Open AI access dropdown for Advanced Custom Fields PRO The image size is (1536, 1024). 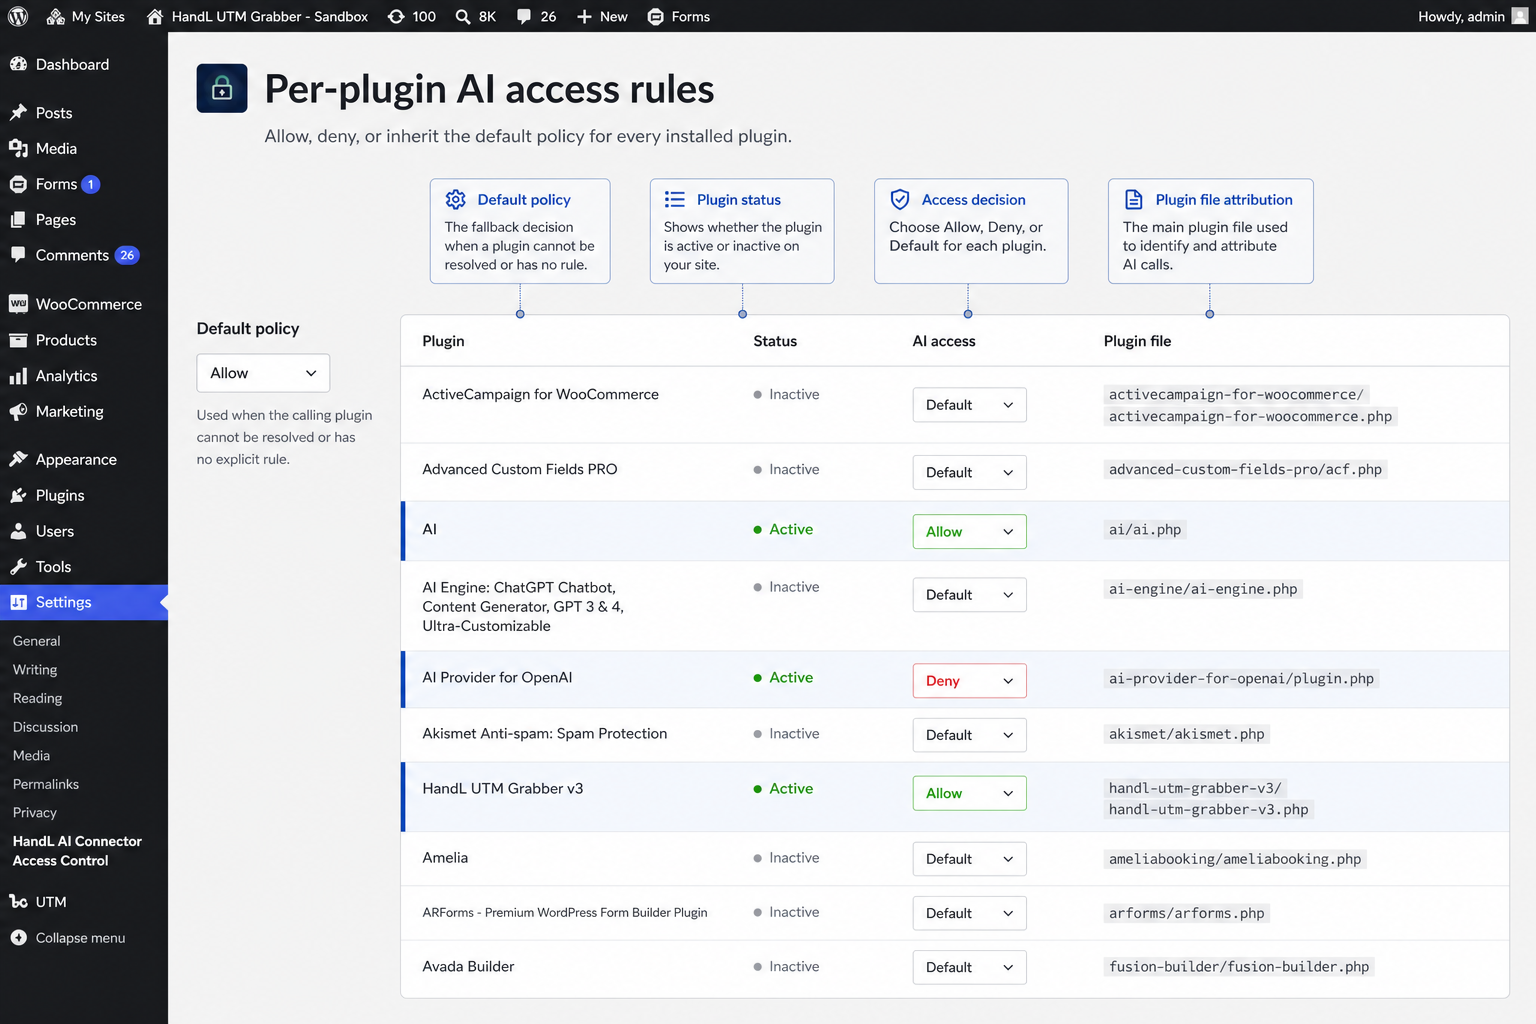point(969,472)
